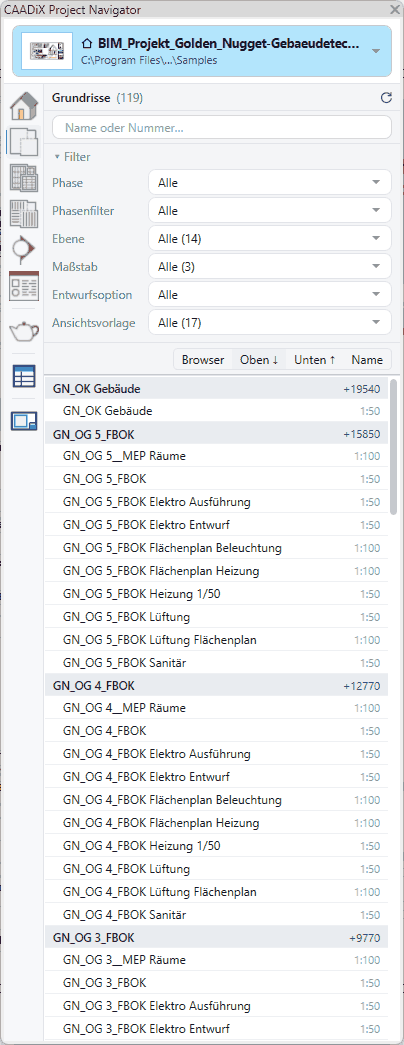Refresh the Grundrisse list
Screen dimensions: 404x1045
pyautogui.click(x=385, y=98)
